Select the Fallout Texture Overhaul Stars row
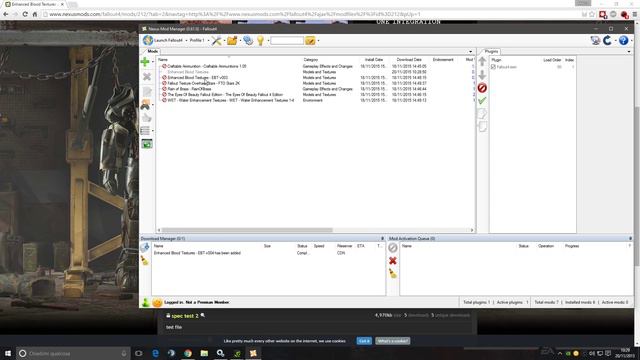The image size is (640, 360). (316, 83)
